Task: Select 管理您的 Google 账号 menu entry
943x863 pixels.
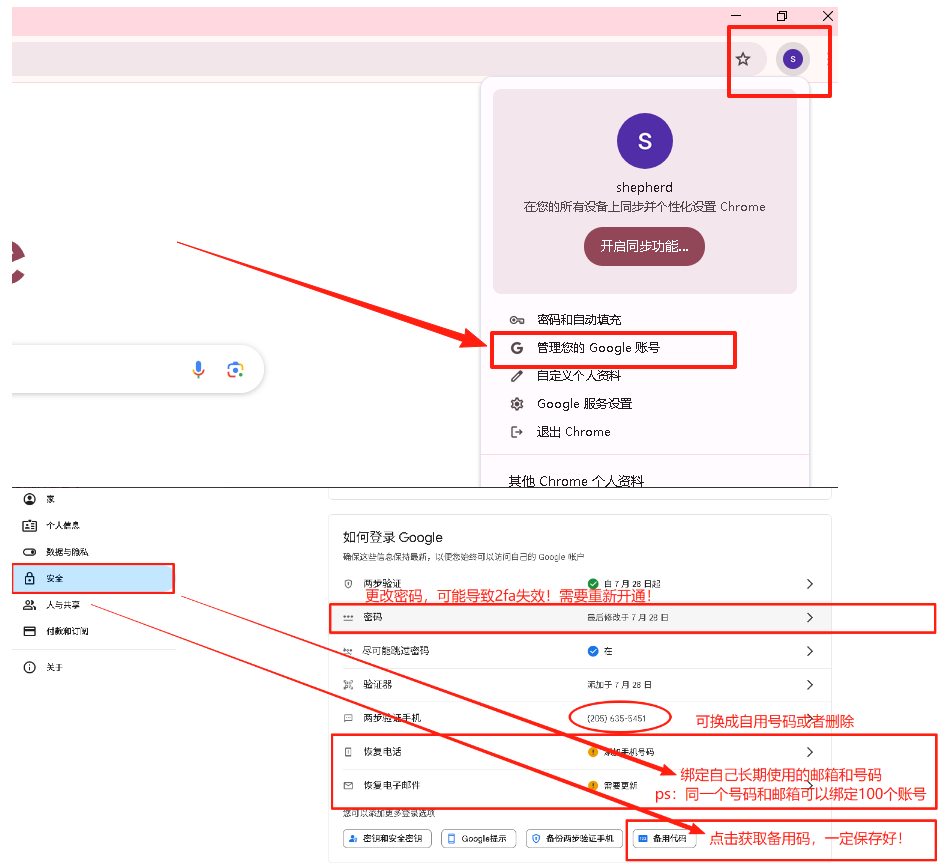Action: tap(598, 348)
